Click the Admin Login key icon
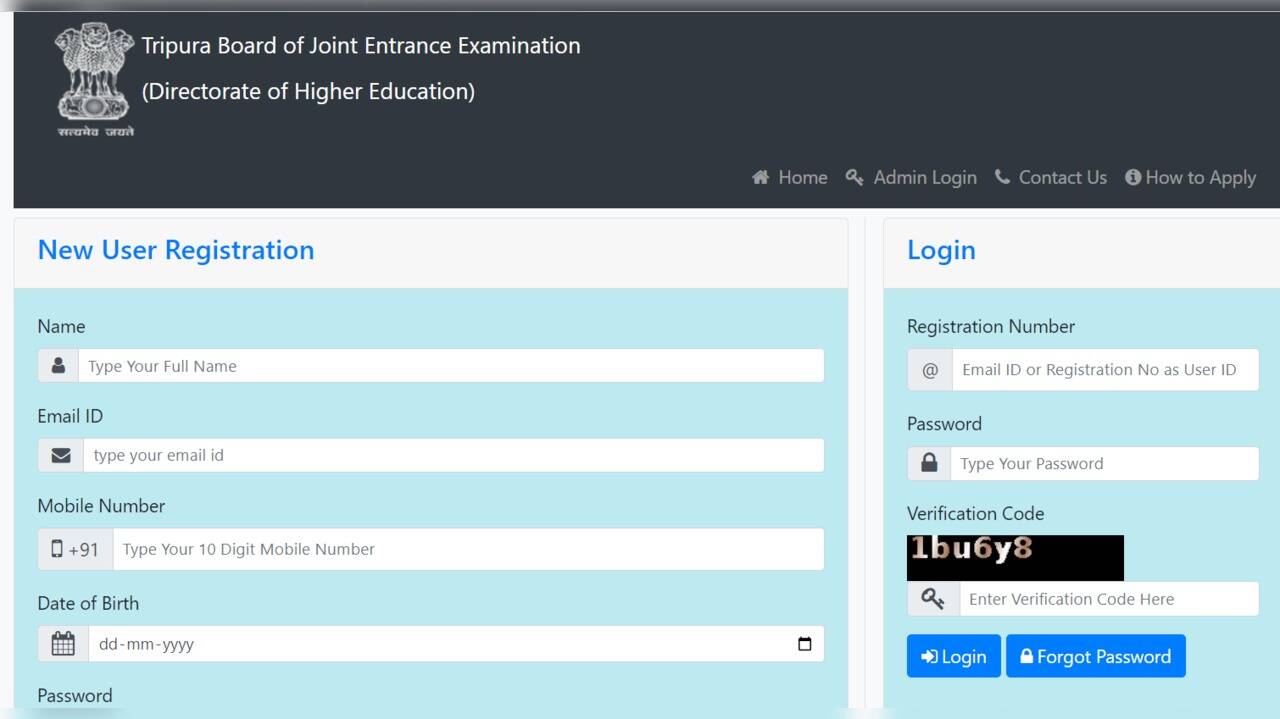 tap(854, 177)
